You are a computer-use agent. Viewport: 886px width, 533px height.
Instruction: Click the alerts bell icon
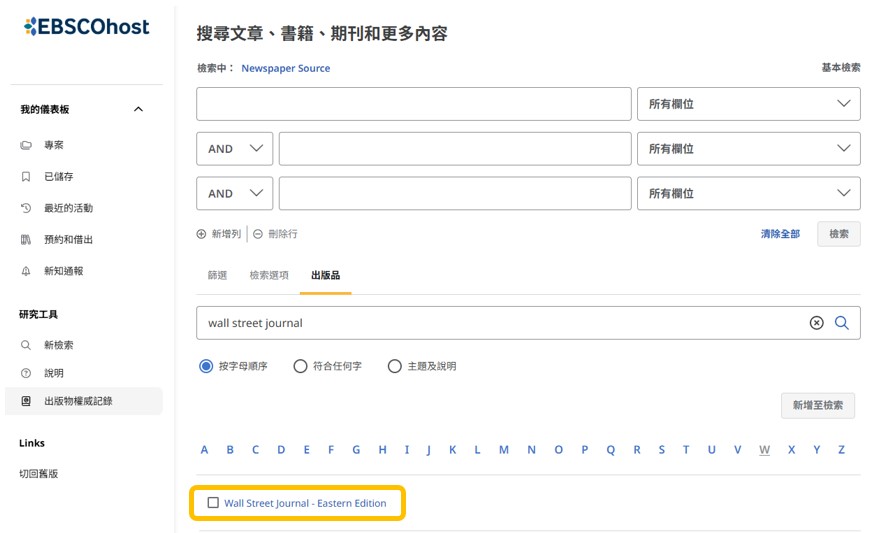coord(26,271)
